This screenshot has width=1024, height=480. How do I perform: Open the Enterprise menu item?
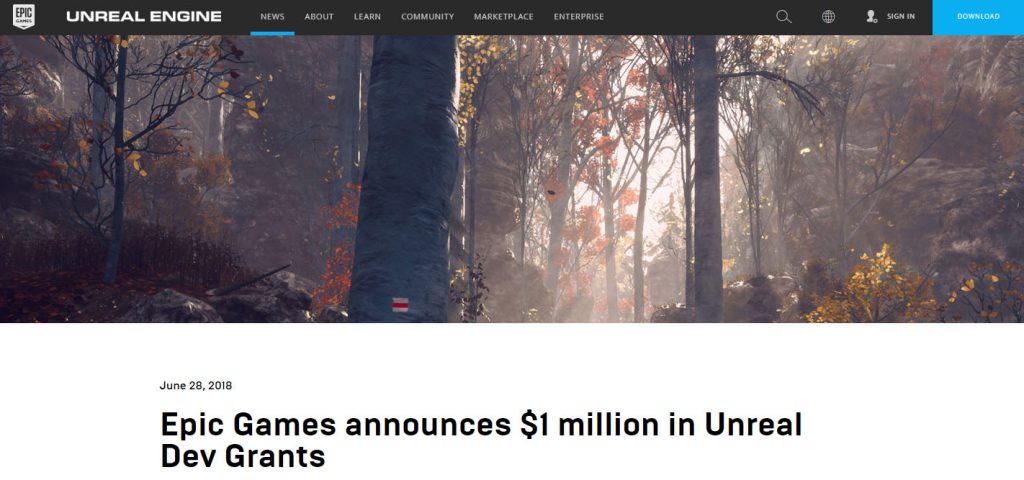coord(579,17)
